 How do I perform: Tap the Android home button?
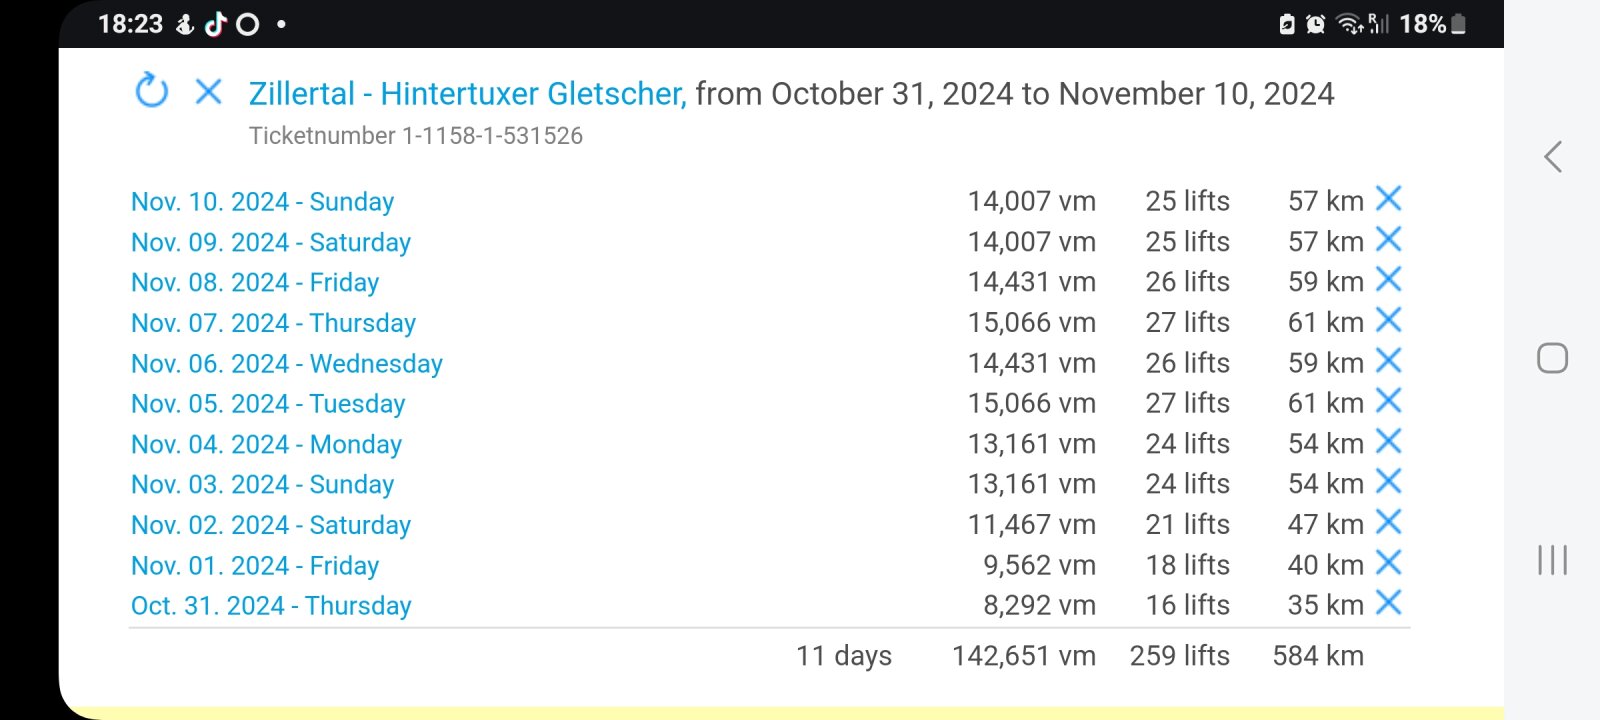coord(1552,358)
